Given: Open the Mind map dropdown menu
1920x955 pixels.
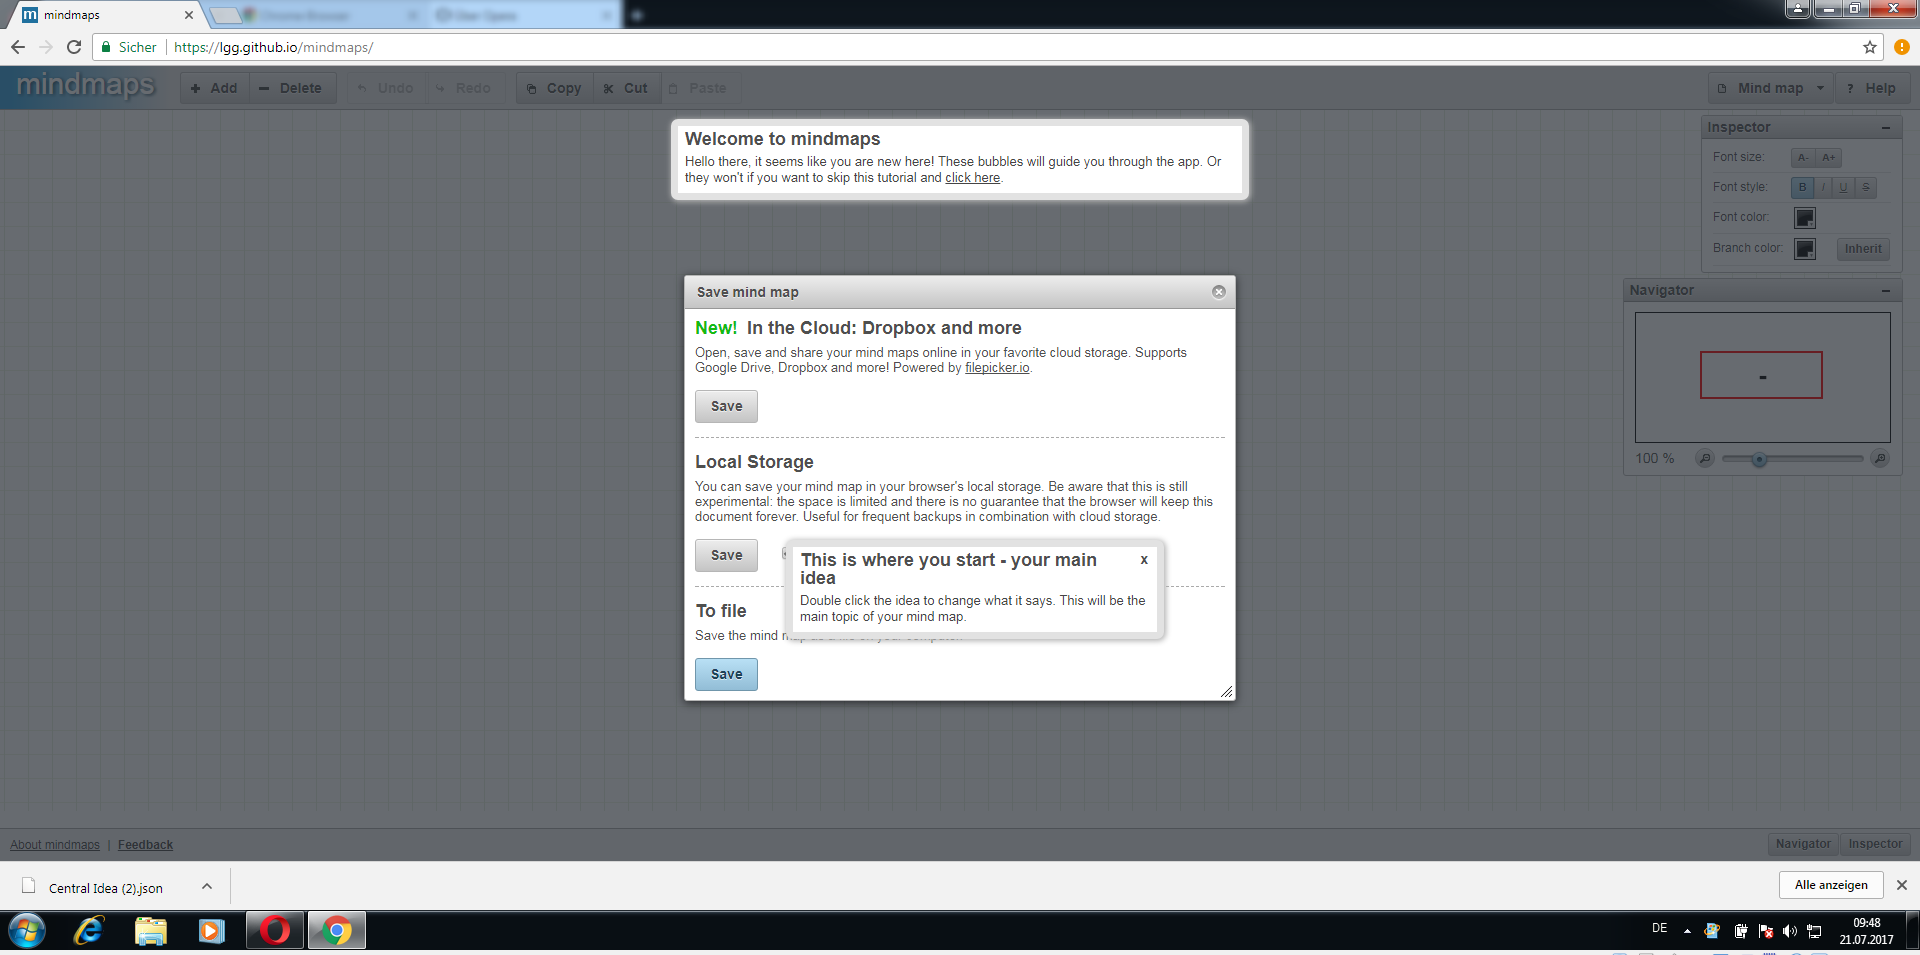Looking at the screenshot, I should 1769,88.
